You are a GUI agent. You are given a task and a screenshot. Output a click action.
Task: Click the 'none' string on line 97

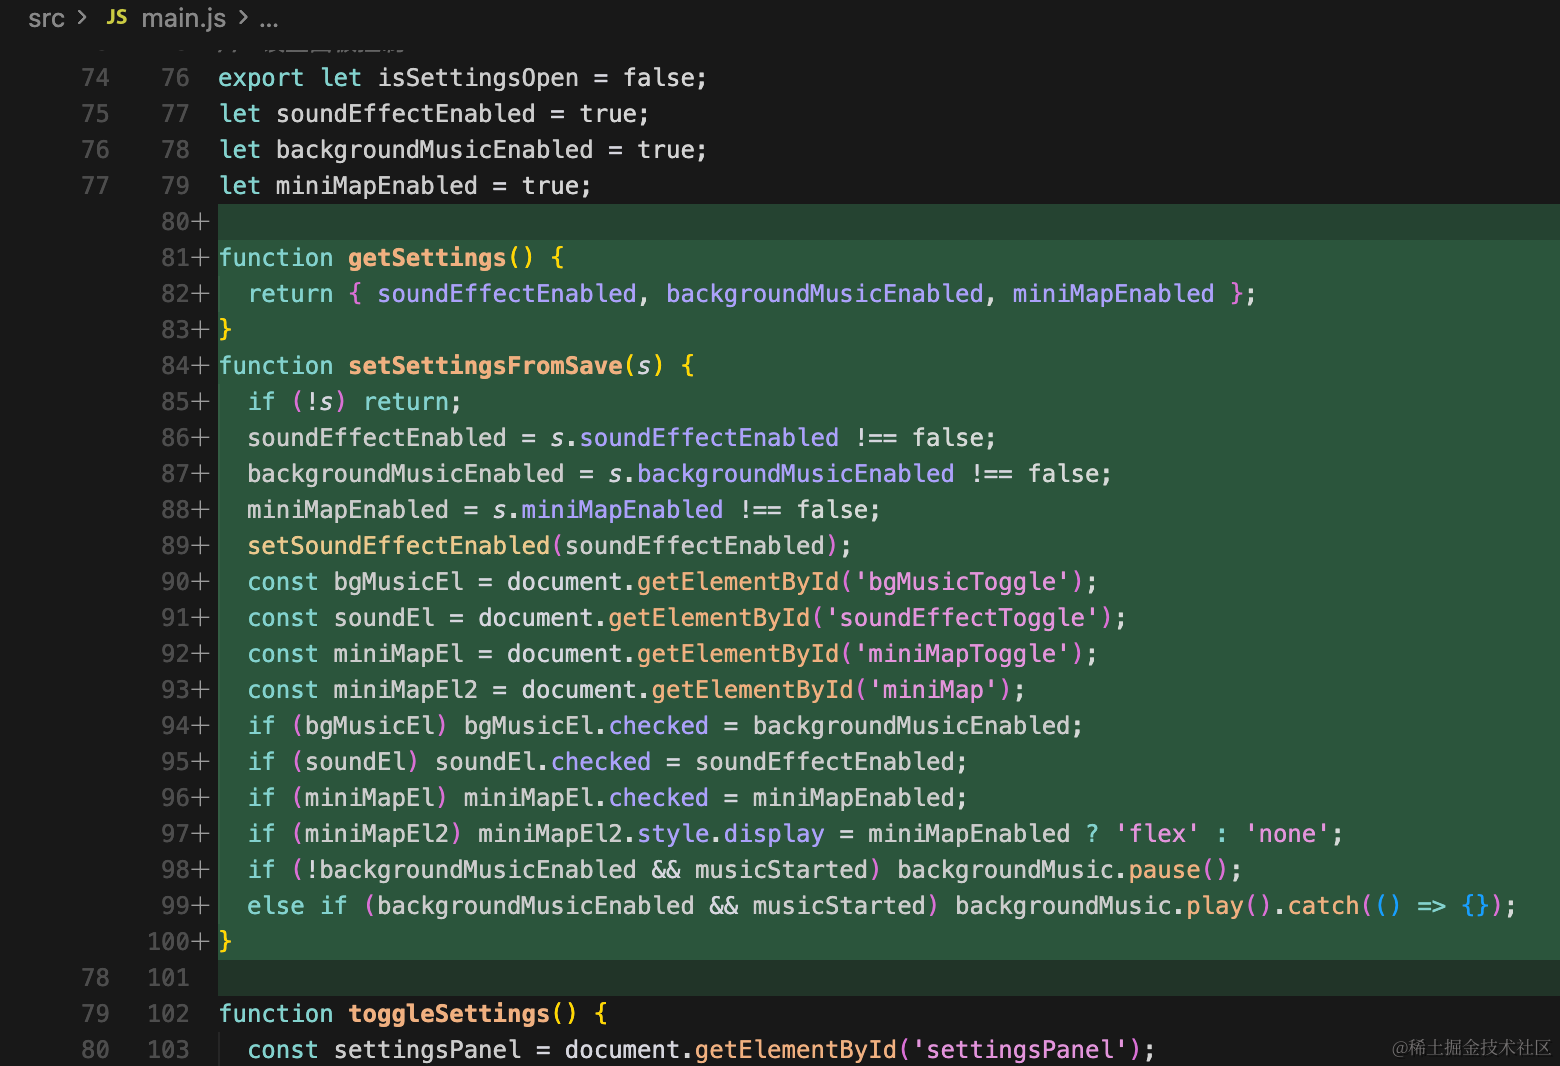(x=1287, y=834)
